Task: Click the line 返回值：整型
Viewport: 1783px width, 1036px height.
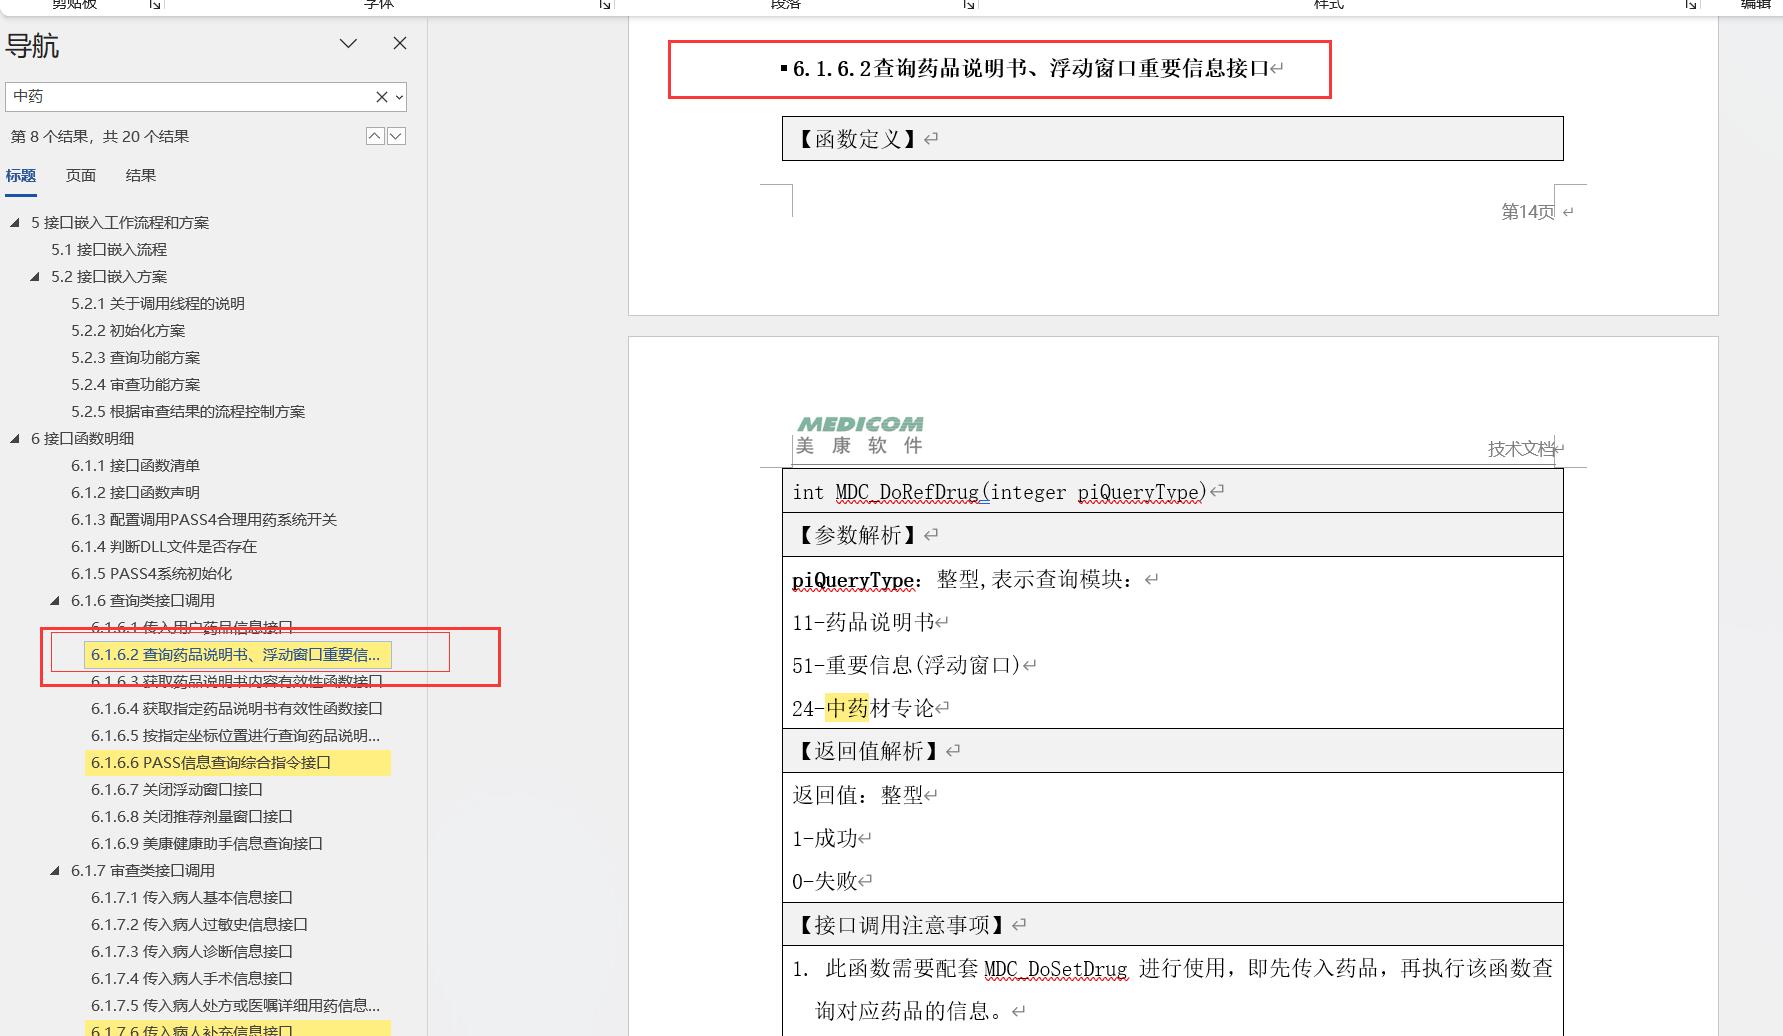Action: click(x=858, y=796)
